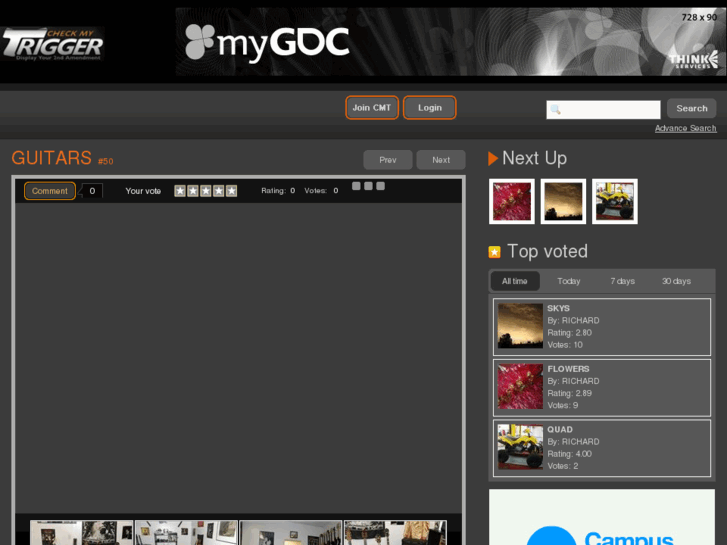Click the Check My Trigger logo
Screen dimensions: 727x545
pyautogui.click(x=52, y=45)
